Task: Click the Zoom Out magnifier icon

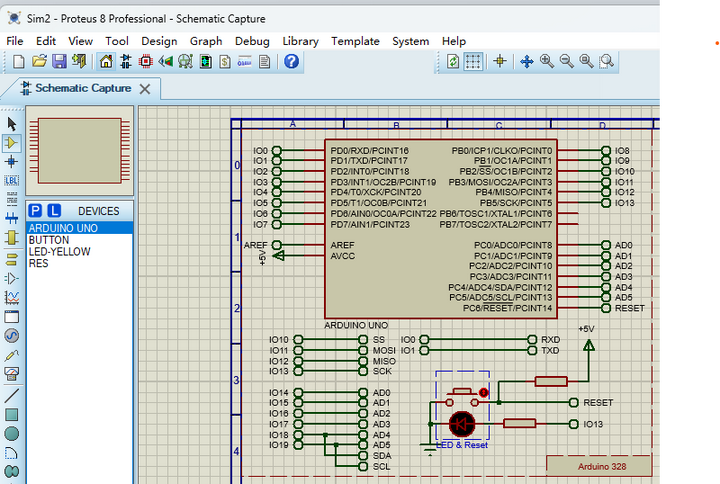Action: coord(567,62)
